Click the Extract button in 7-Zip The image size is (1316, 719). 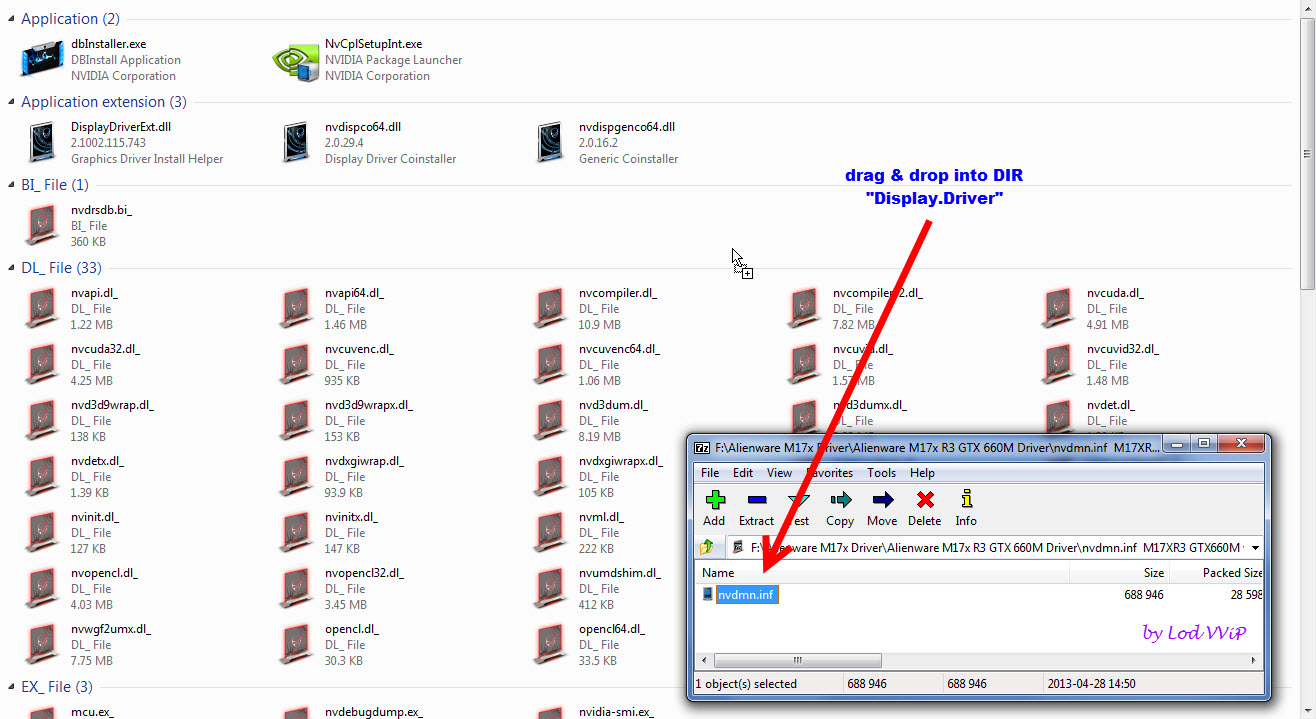pos(756,507)
